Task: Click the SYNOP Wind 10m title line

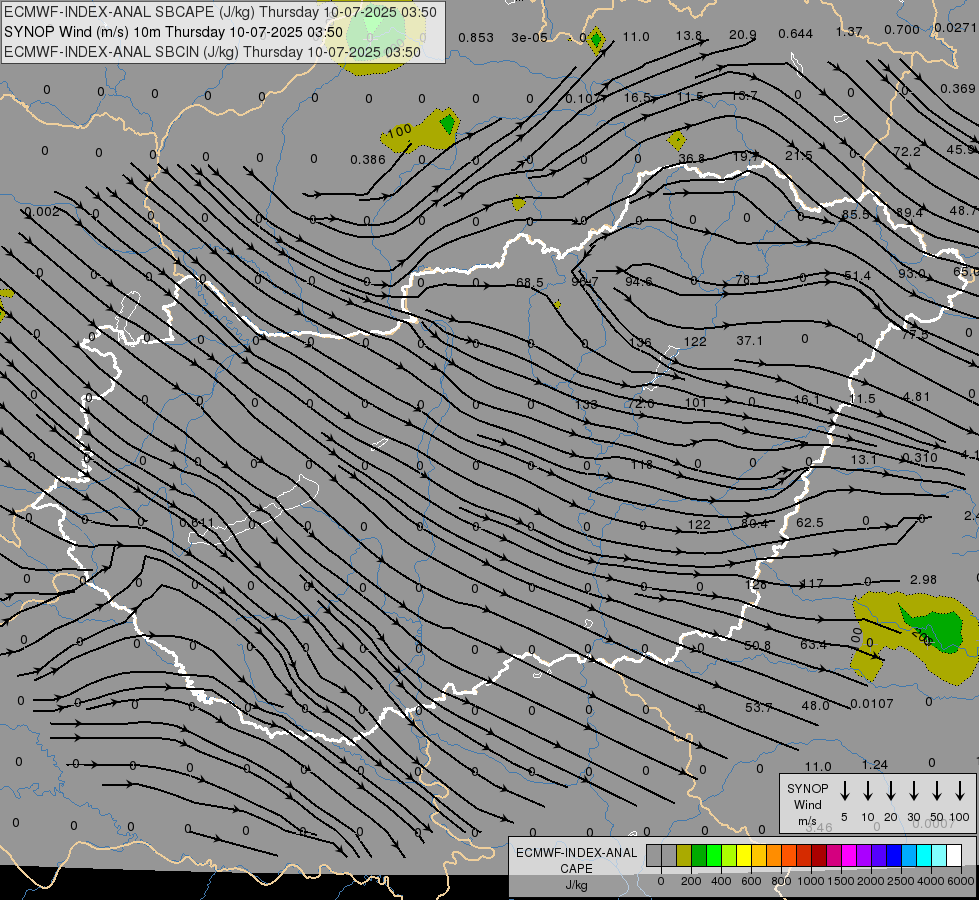Action: pos(173,32)
